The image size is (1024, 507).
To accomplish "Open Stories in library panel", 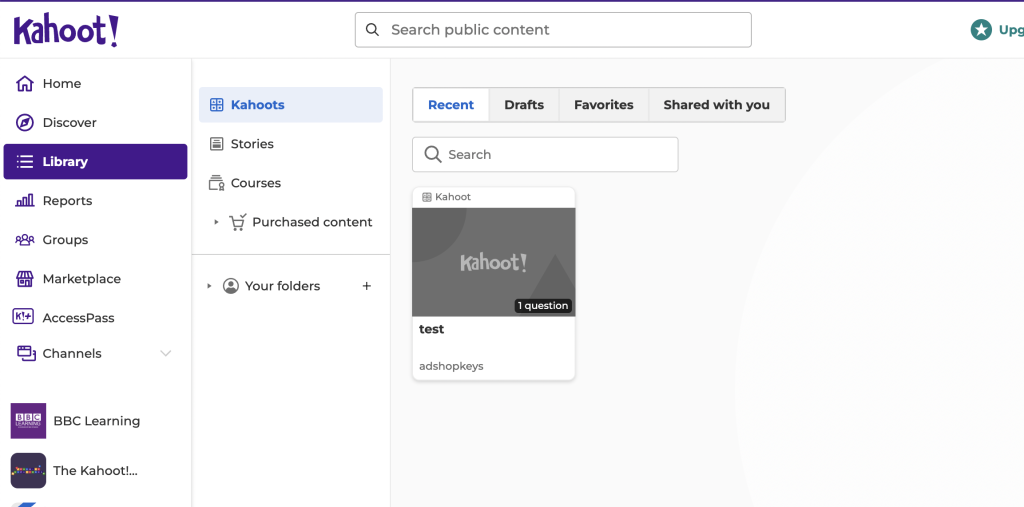I will tap(251, 144).
